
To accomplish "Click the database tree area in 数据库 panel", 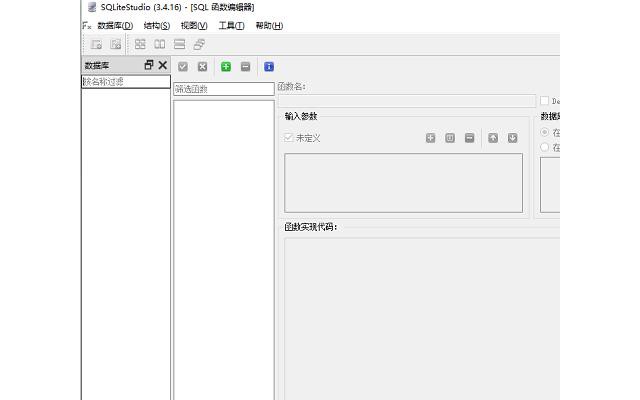I will tap(126, 244).
